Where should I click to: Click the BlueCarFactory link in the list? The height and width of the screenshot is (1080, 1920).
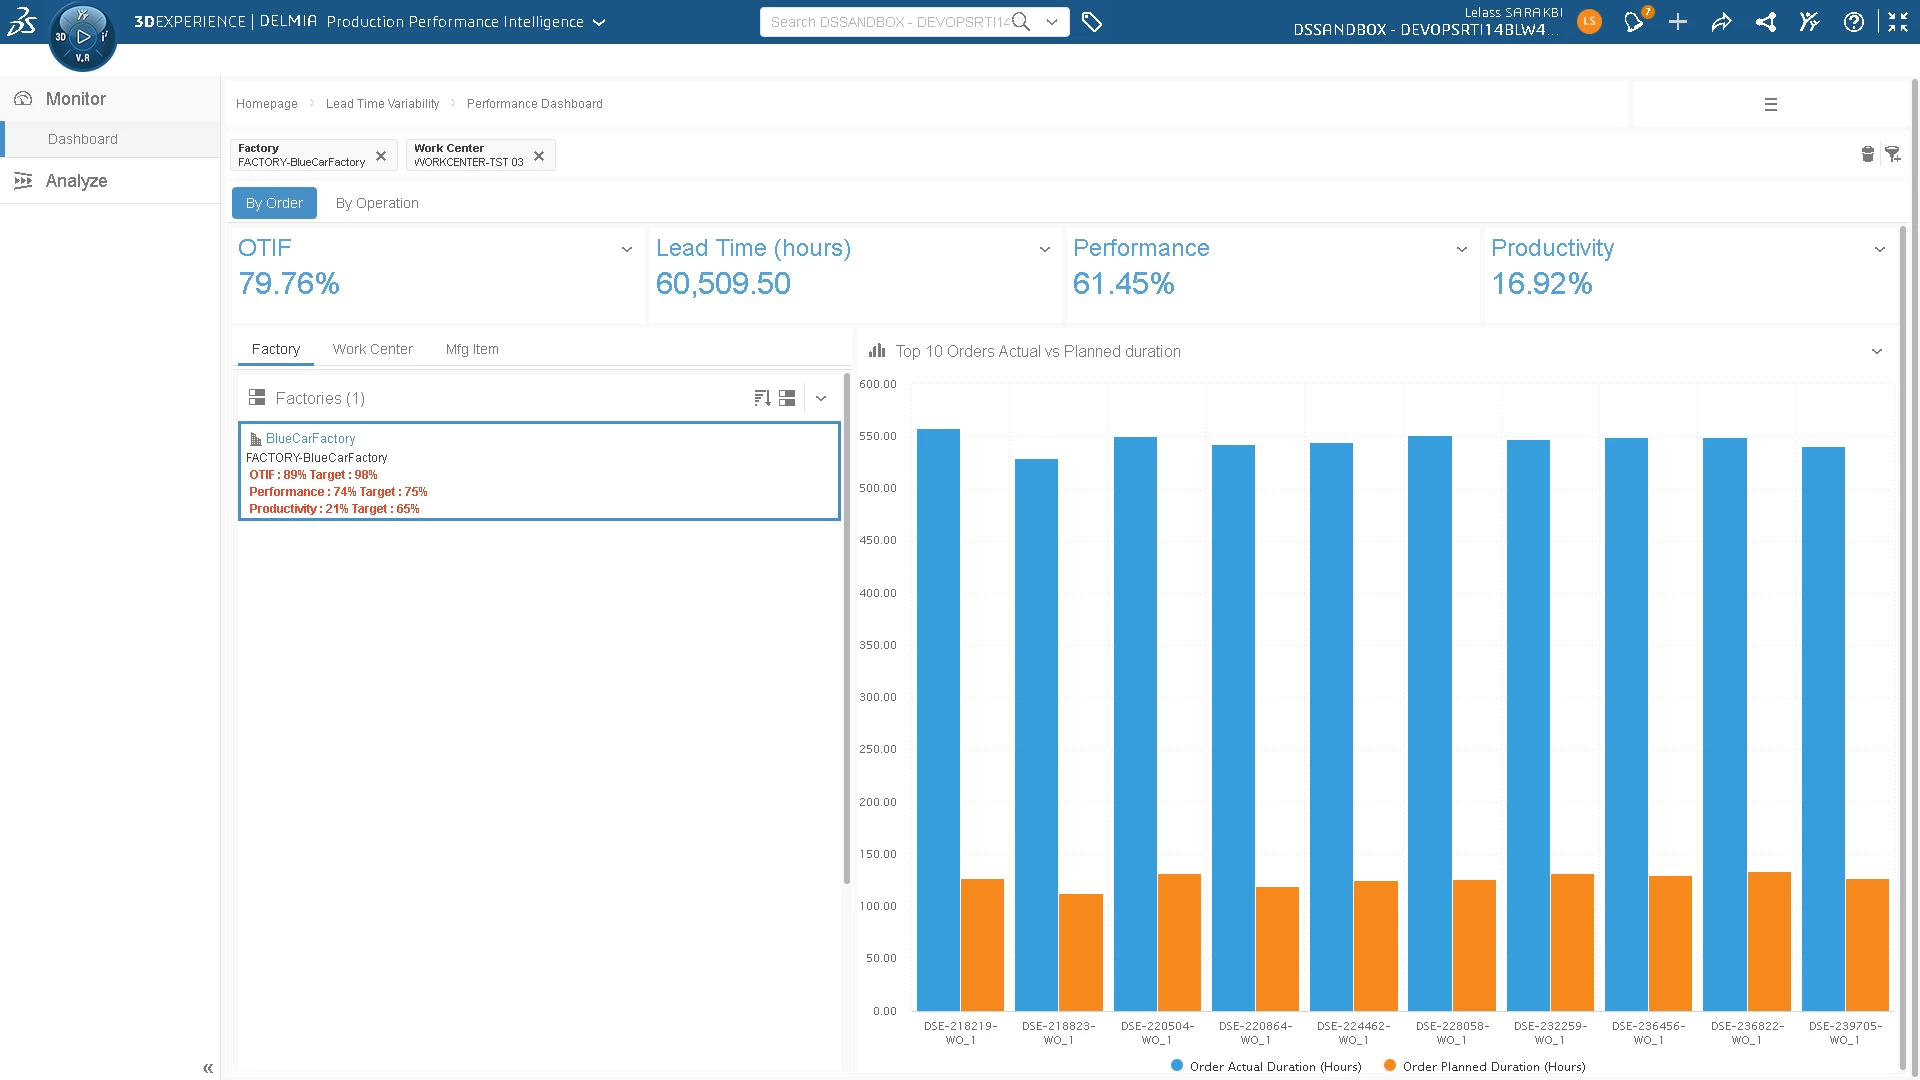pos(310,438)
